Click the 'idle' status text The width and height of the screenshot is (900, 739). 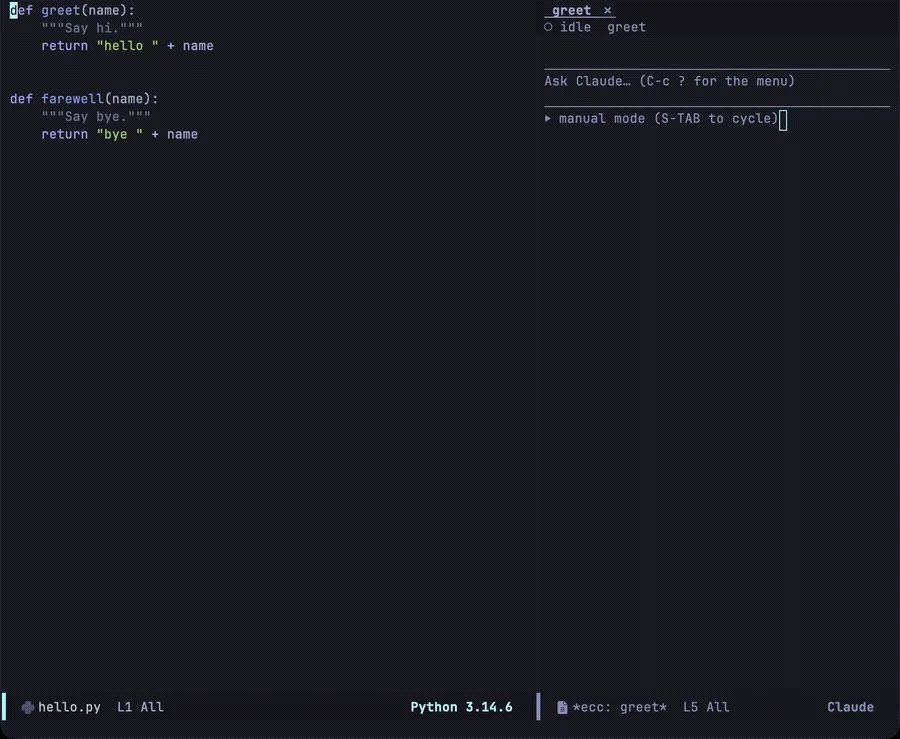[x=575, y=27]
